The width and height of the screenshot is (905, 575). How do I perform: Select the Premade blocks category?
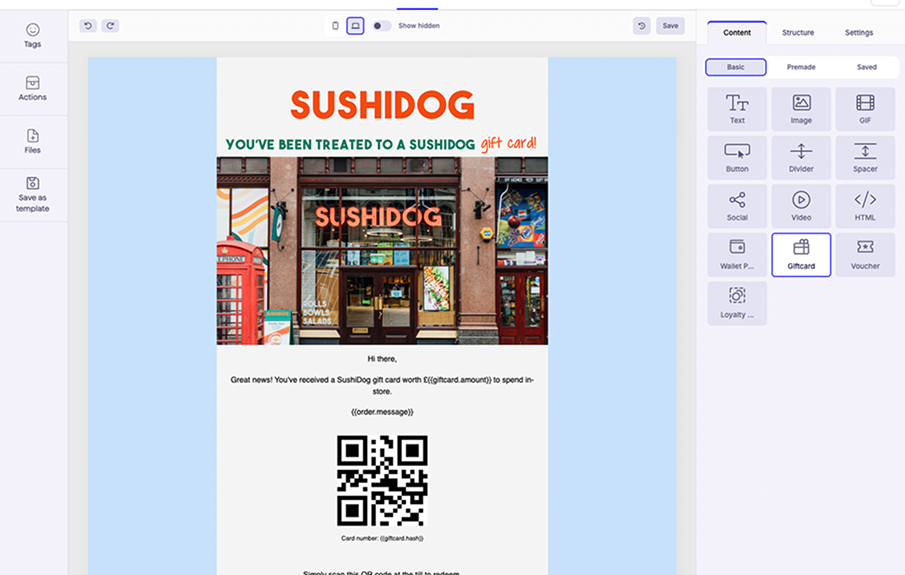(801, 67)
